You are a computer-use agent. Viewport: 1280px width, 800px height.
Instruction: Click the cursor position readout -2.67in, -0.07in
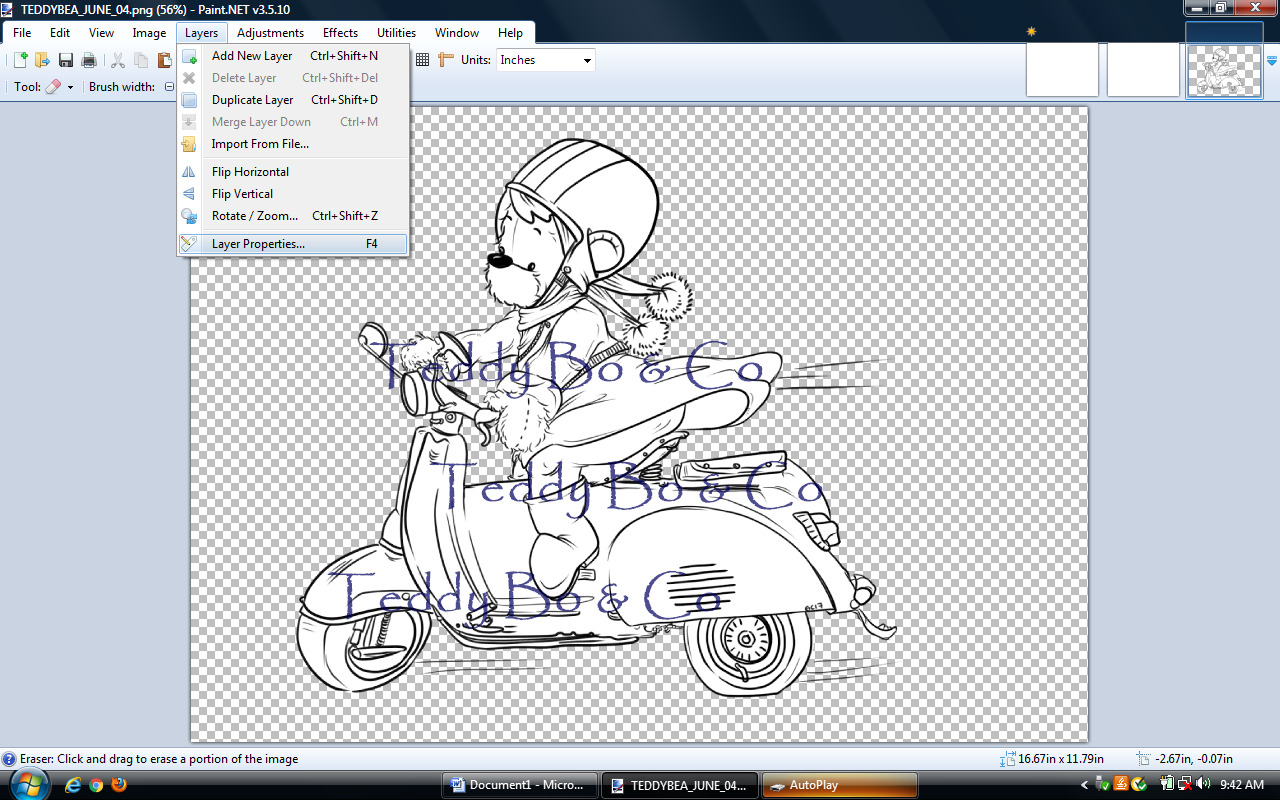pyautogui.click(x=1194, y=759)
